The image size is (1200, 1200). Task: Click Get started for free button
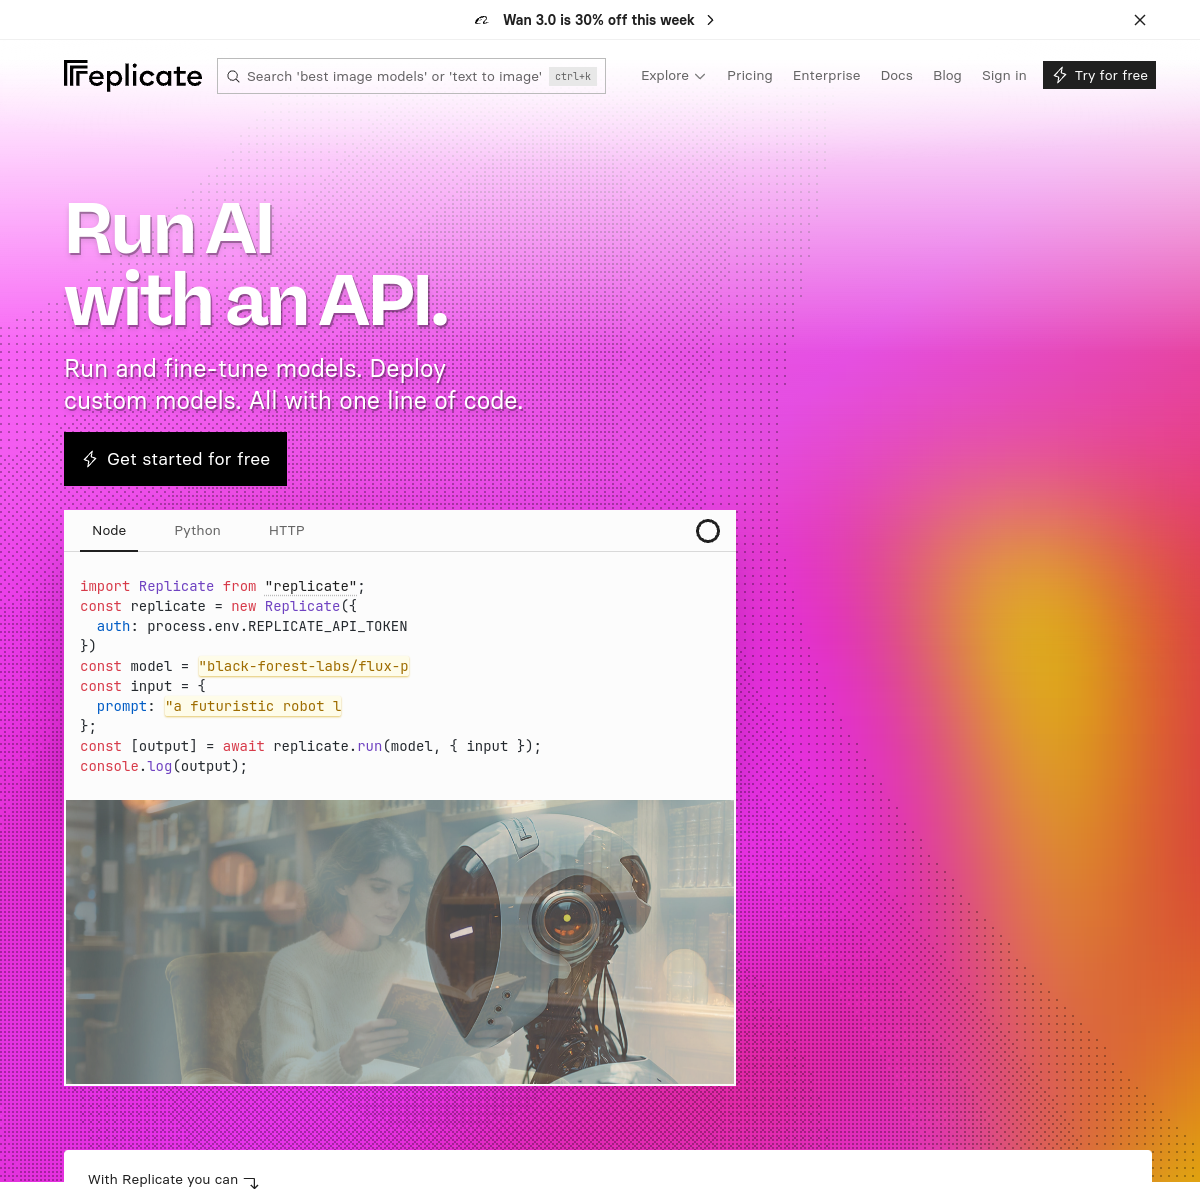[175, 459]
